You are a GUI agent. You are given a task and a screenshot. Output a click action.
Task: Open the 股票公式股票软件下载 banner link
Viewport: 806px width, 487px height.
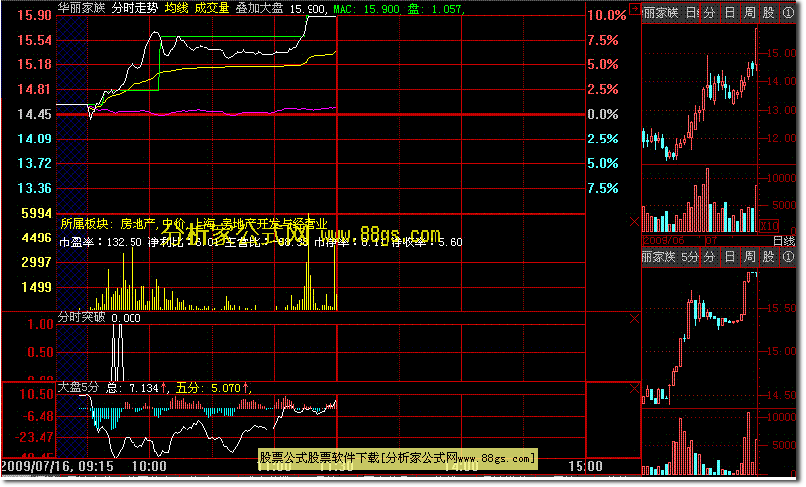397,458
